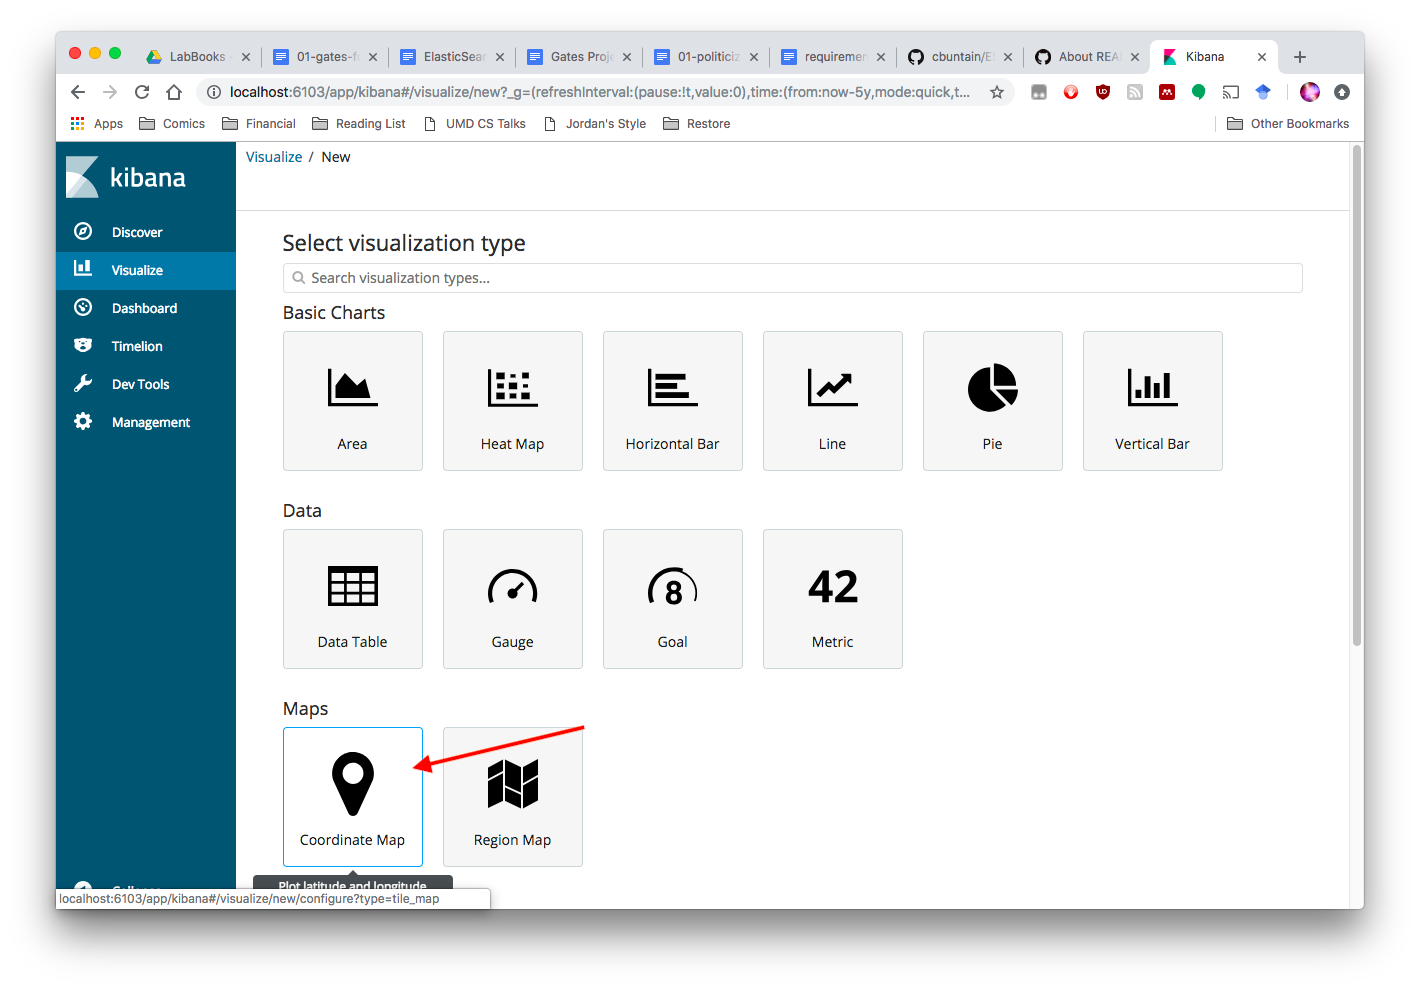Open the Chrome profile avatar
Image resolution: width=1420 pixels, height=989 pixels.
pyautogui.click(x=1310, y=92)
